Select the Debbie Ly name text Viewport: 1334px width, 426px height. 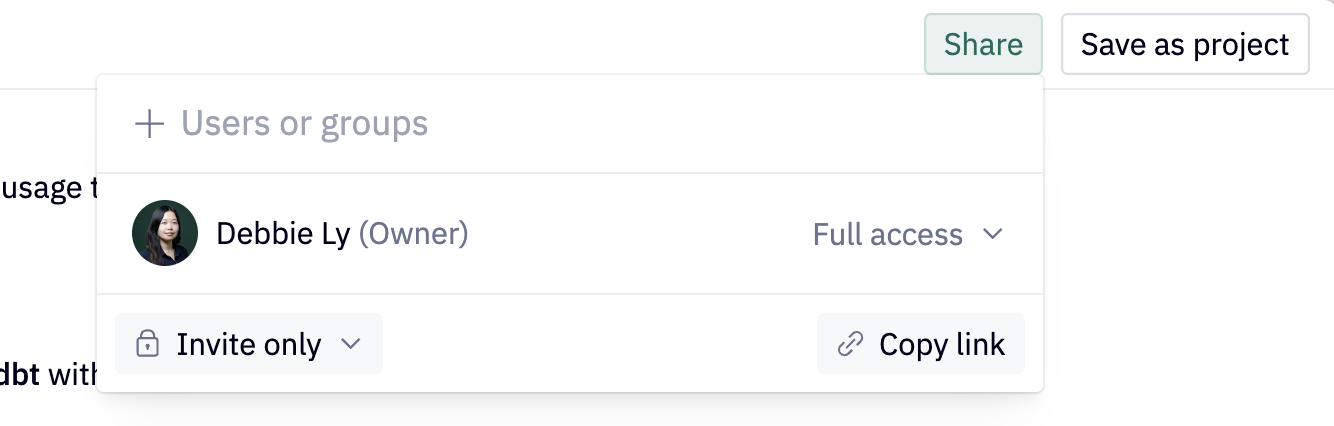coord(283,234)
